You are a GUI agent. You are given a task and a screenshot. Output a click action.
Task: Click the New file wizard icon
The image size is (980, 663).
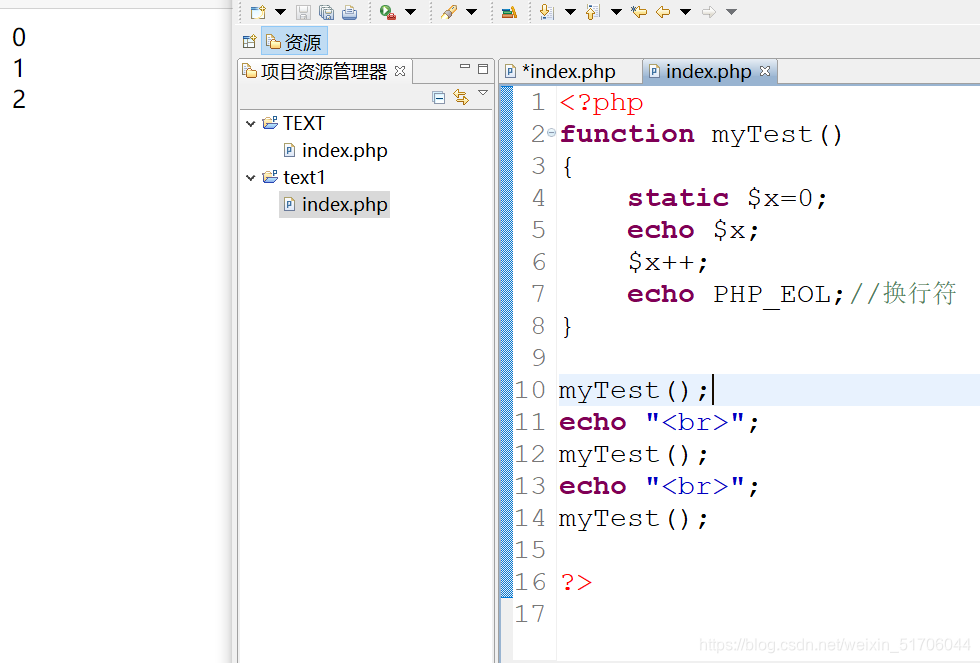pyautogui.click(x=258, y=12)
